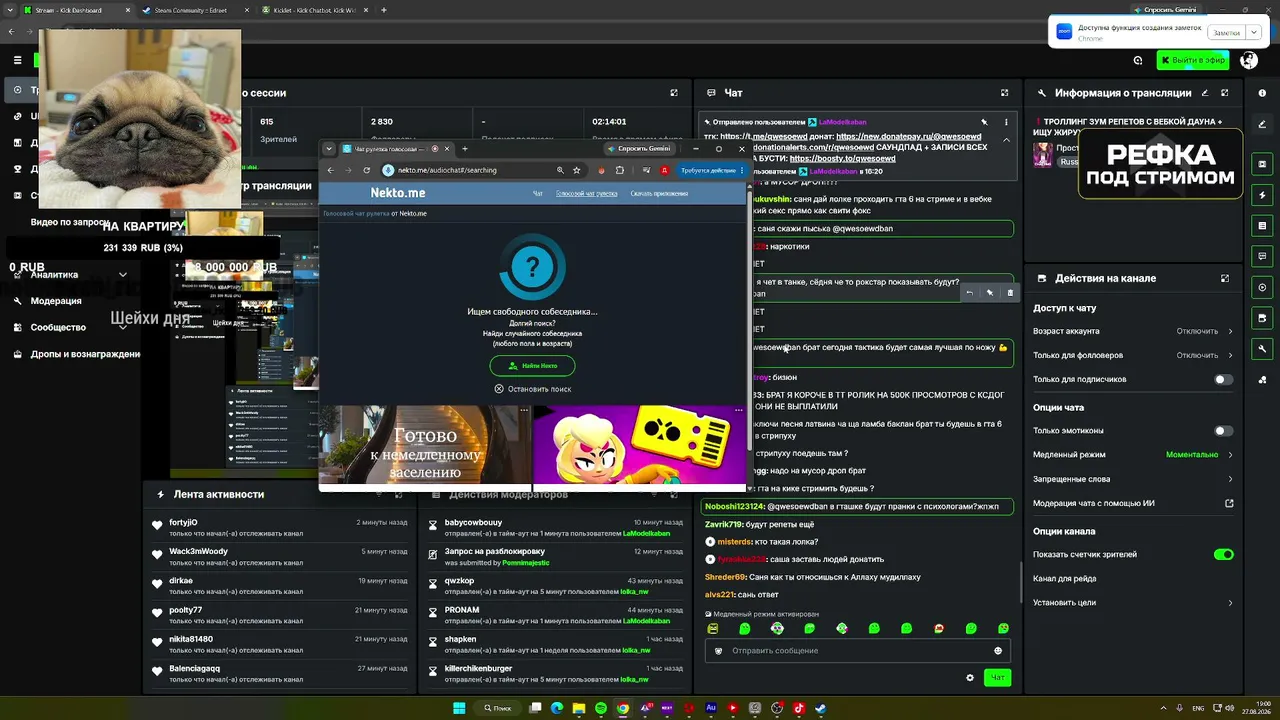Open the hamburger menu in Kick dashboard
The width and height of the screenshot is (1280, 720).
(17, 60)
